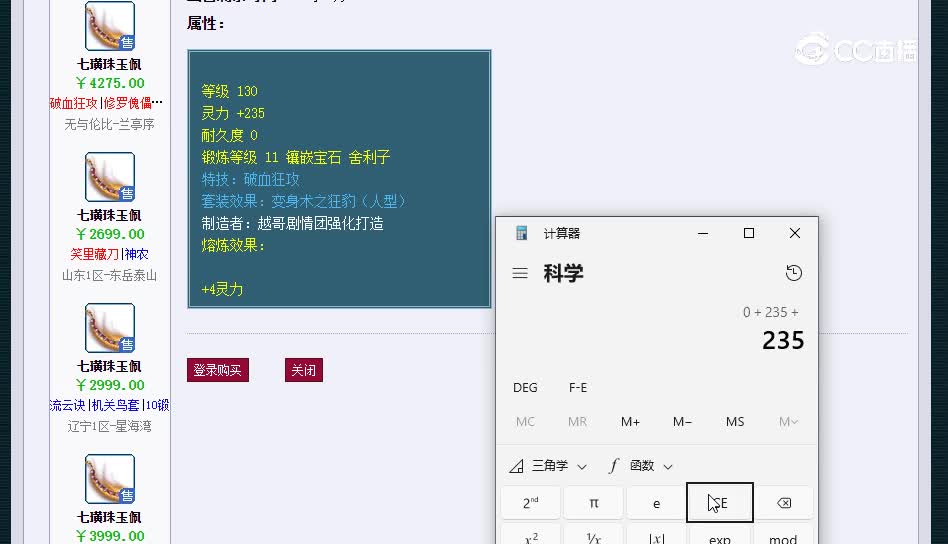Toggle DEG angle unit mode
This screenshot has height=544, width=948.
[525, 387]
